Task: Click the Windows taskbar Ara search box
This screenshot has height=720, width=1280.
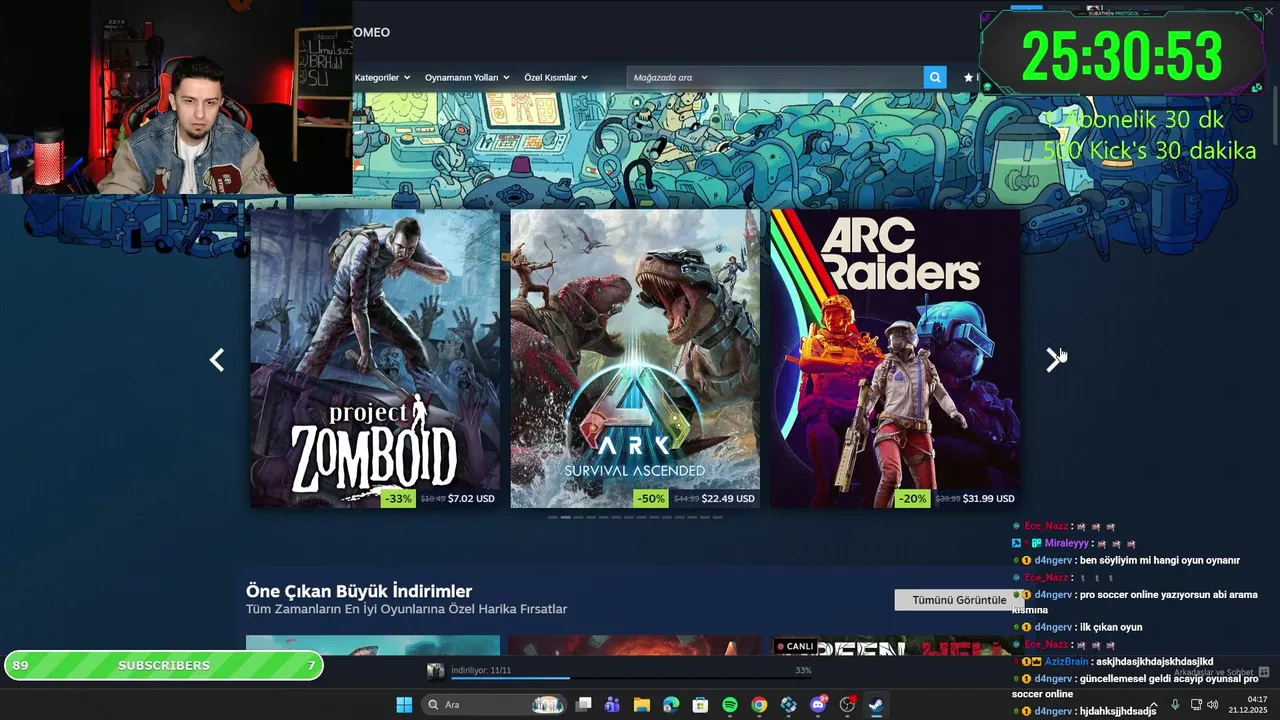Action: [x=495, y=705]
